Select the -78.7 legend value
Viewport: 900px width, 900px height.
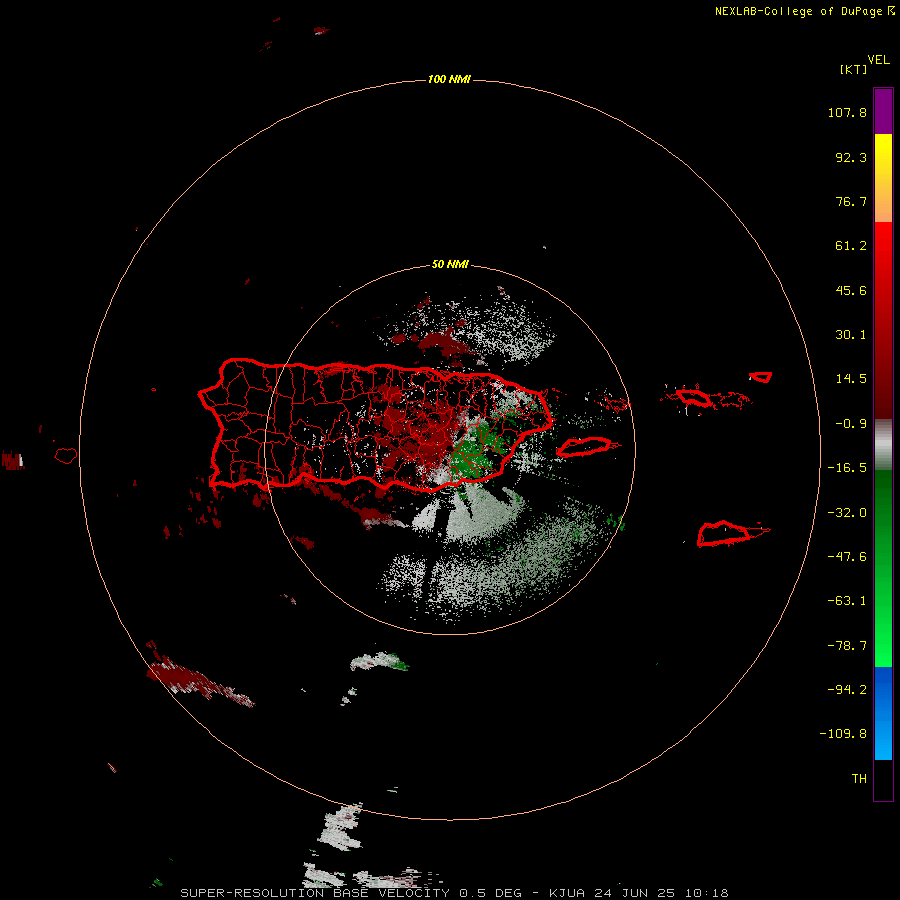tap(847, 646)
